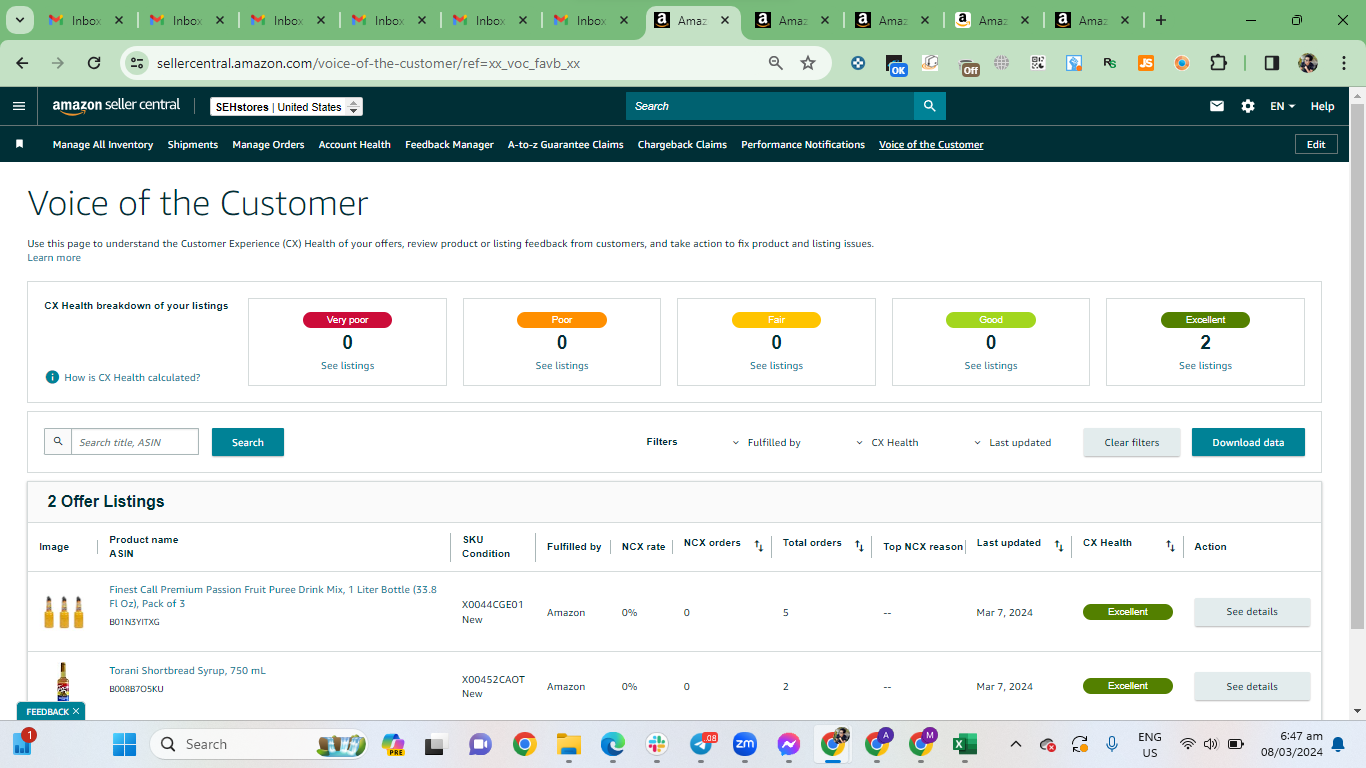Click the Amazon Seller Central logo

point(116,106)
